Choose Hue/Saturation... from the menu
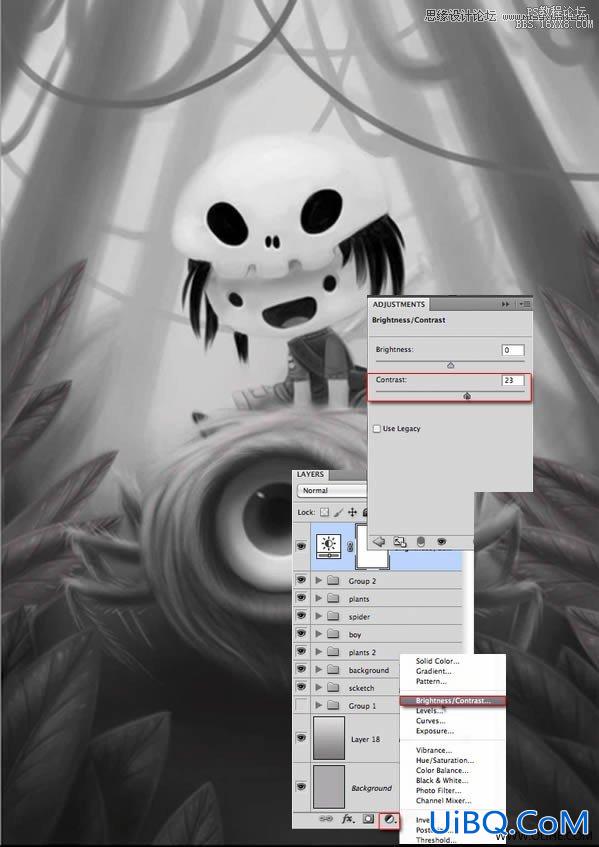Viewport: 599px width, 847px height. pyautogui.click(x=445, y=761)
